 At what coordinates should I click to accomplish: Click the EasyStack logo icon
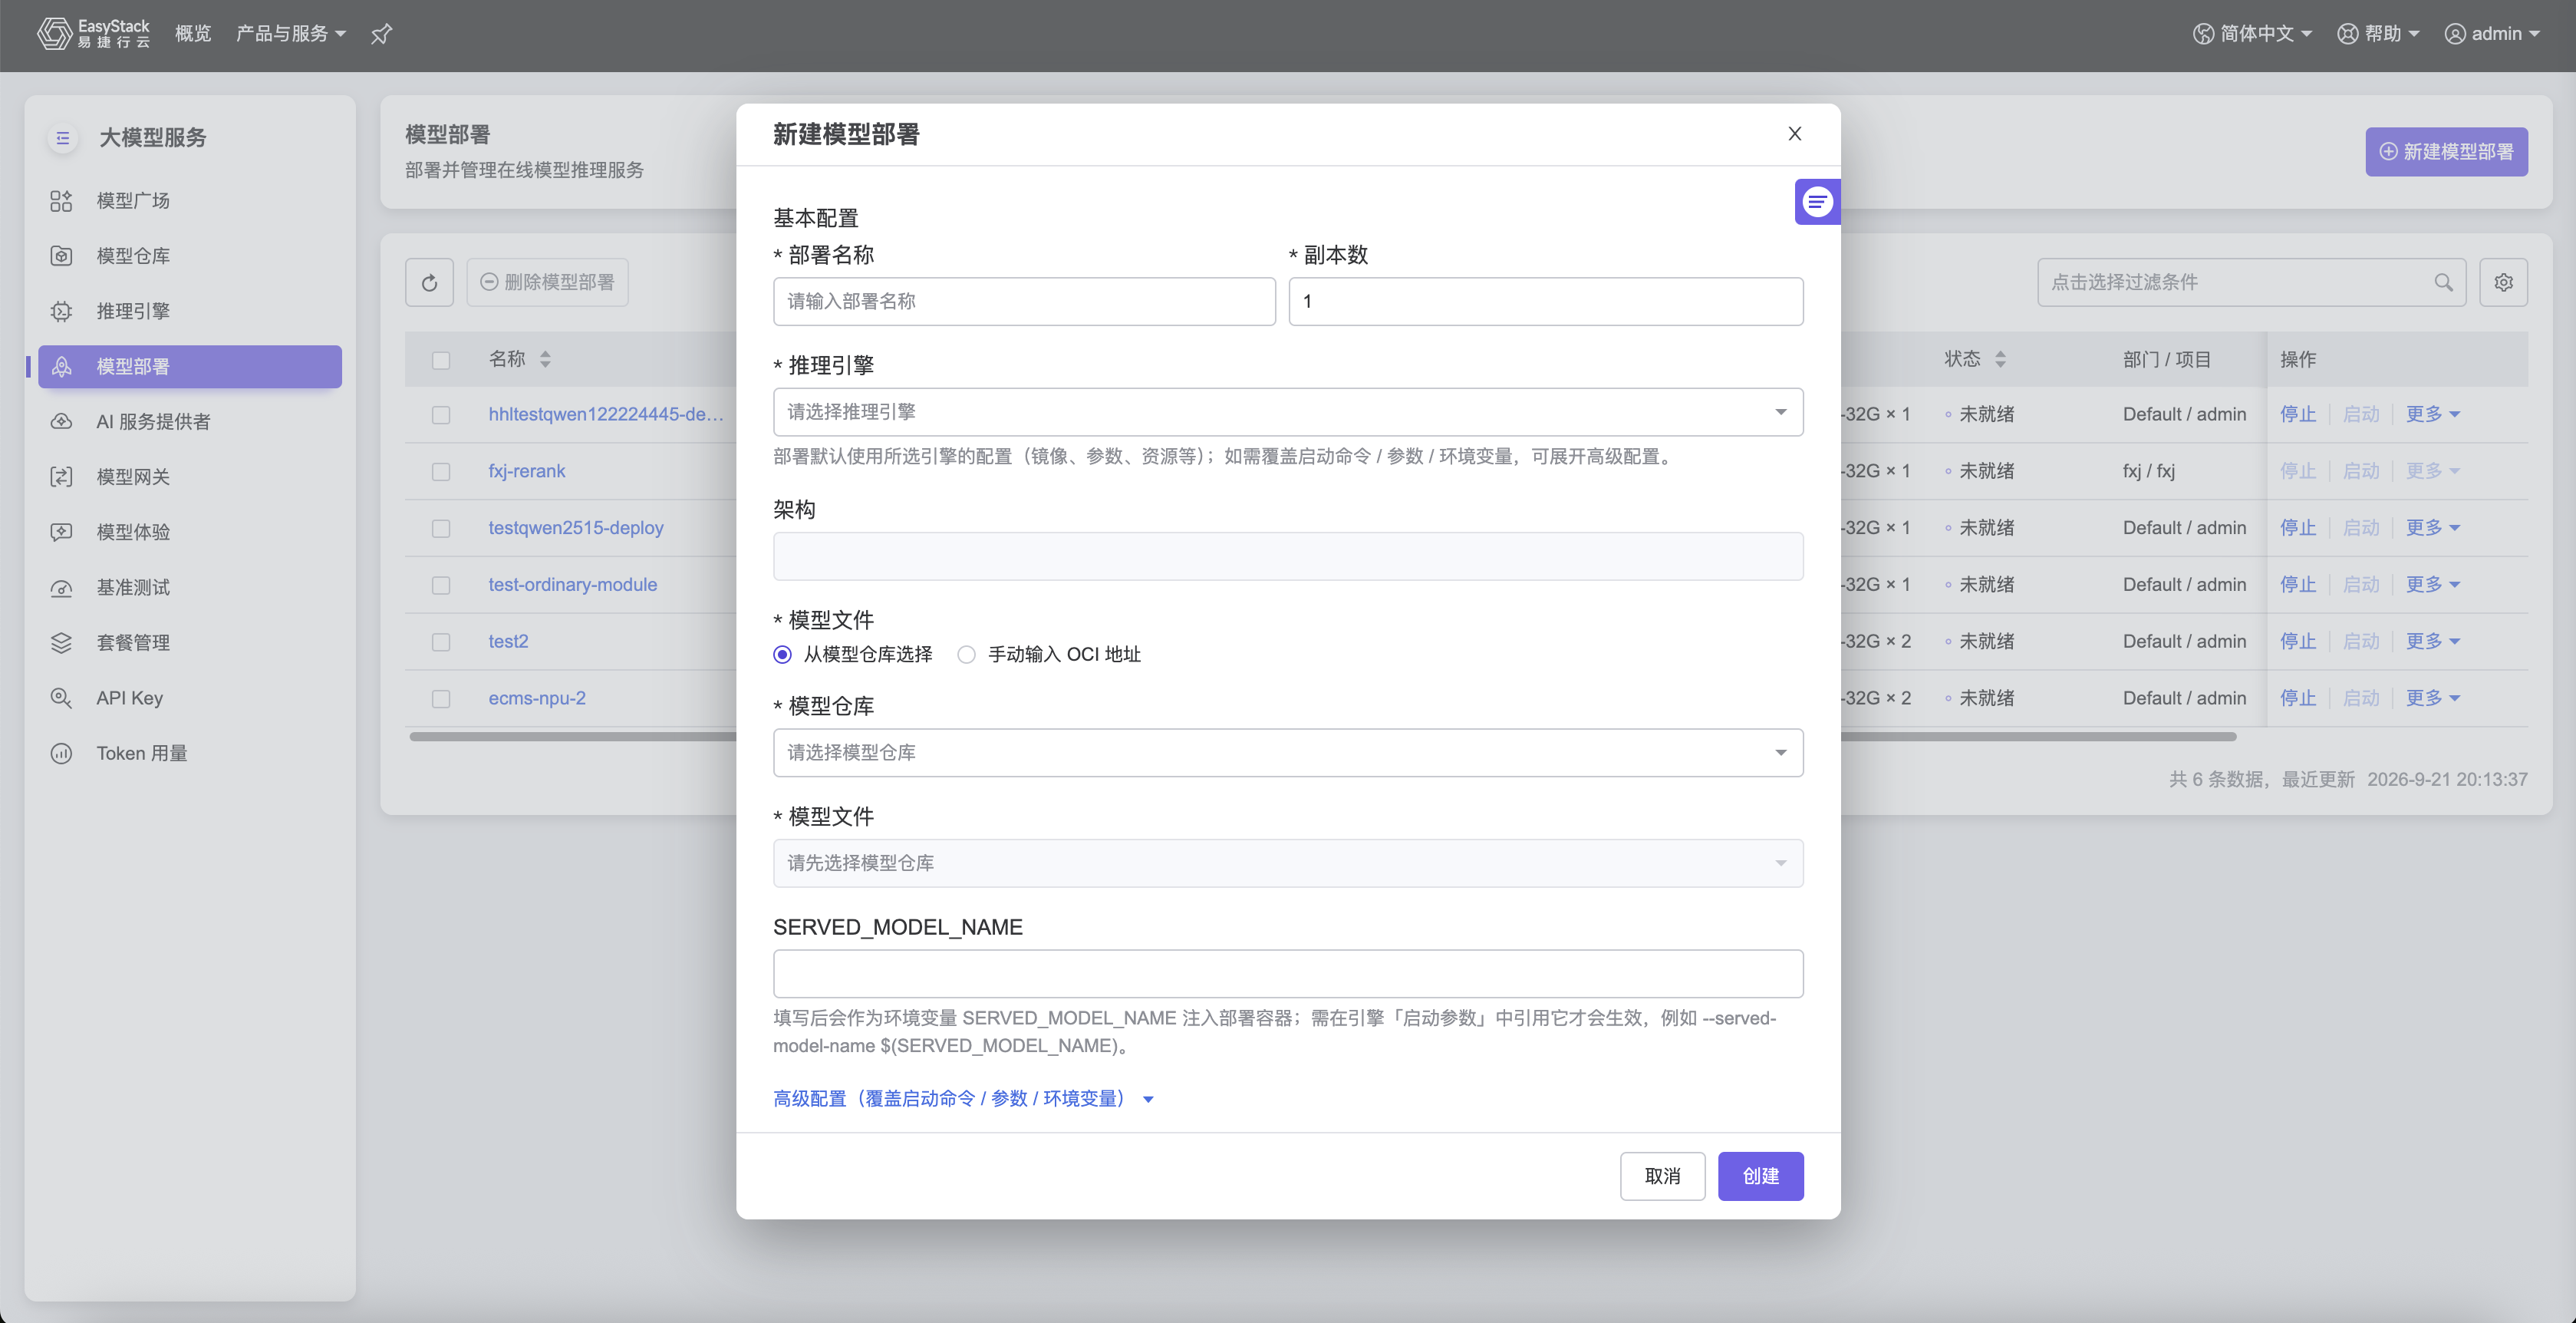(55, 33)
